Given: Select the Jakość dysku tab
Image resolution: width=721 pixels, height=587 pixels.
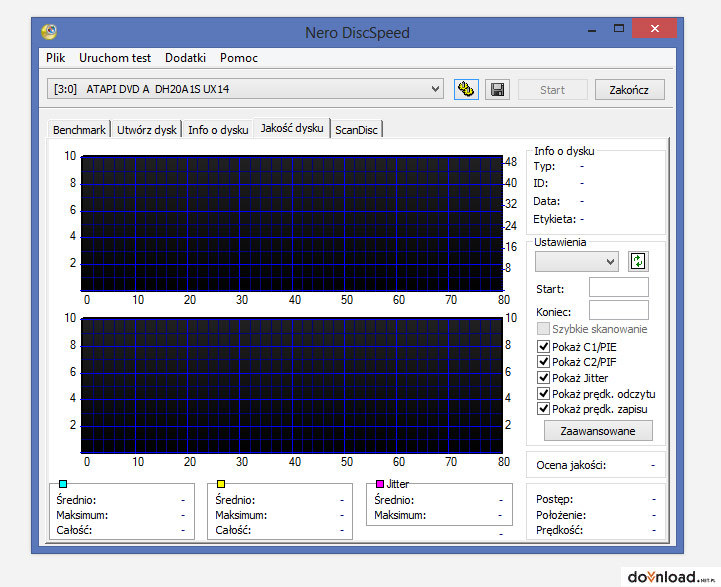Looking at the screenshot, I should pyautogui.click(x=292, y=128).
